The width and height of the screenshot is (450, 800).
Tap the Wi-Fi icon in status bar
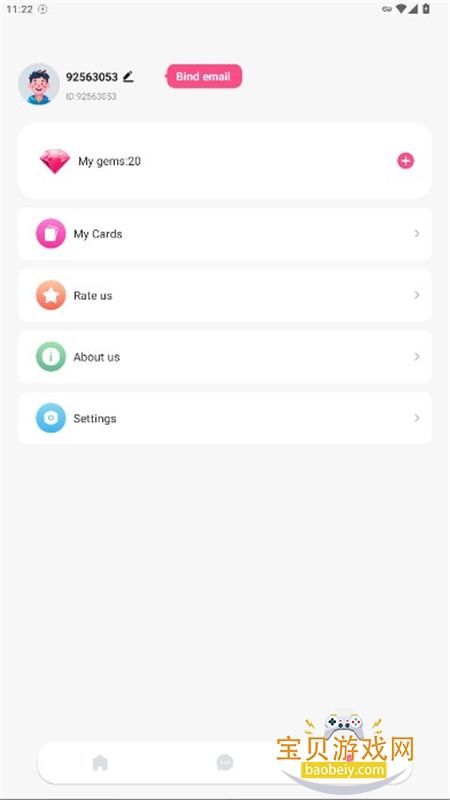click(401, 9)
